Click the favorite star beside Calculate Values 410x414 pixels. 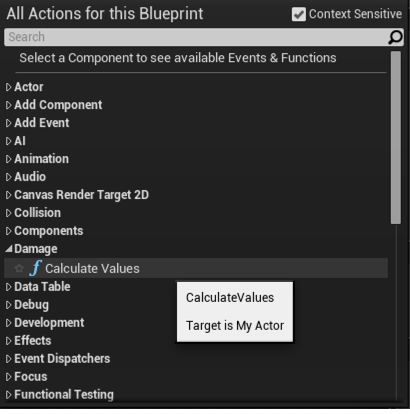tap(19, 268)
